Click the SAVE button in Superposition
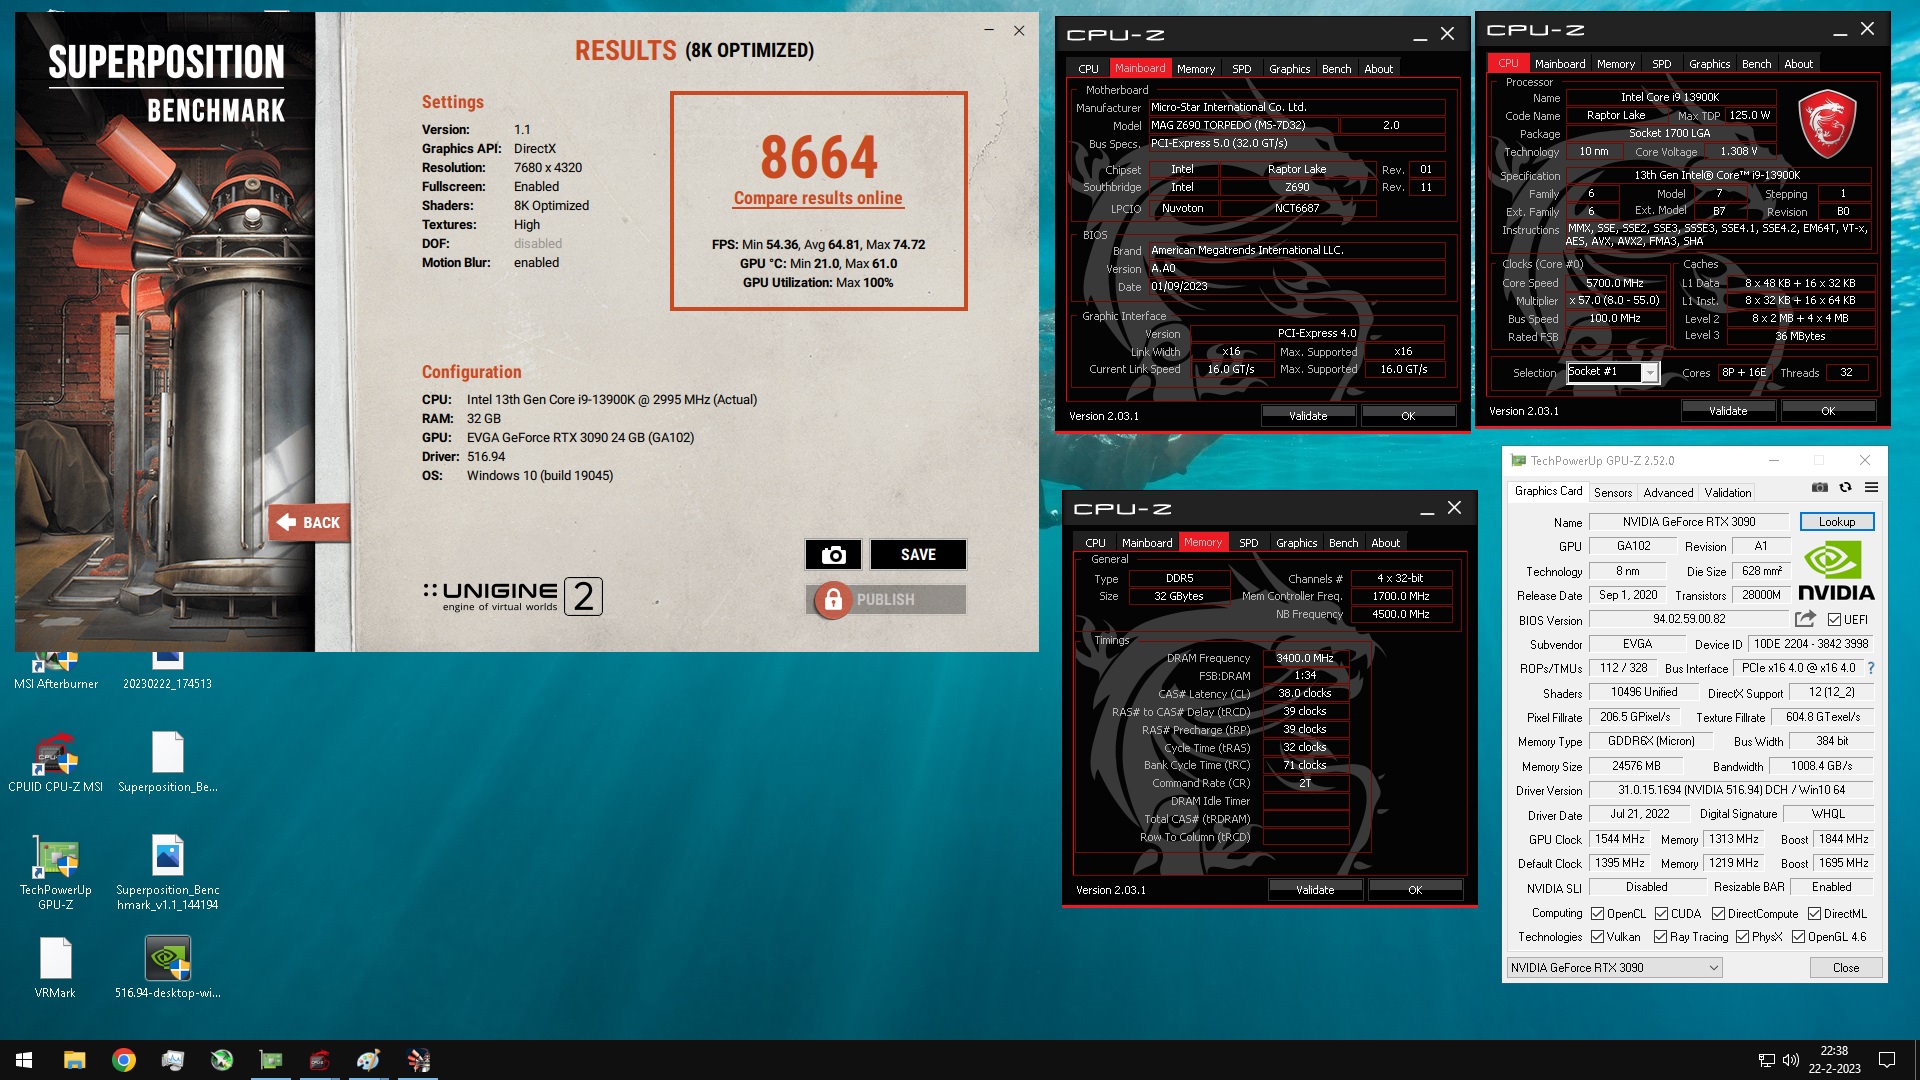Image resolution: width=1920 pixels, height=1080 pixels. [918, 554]
